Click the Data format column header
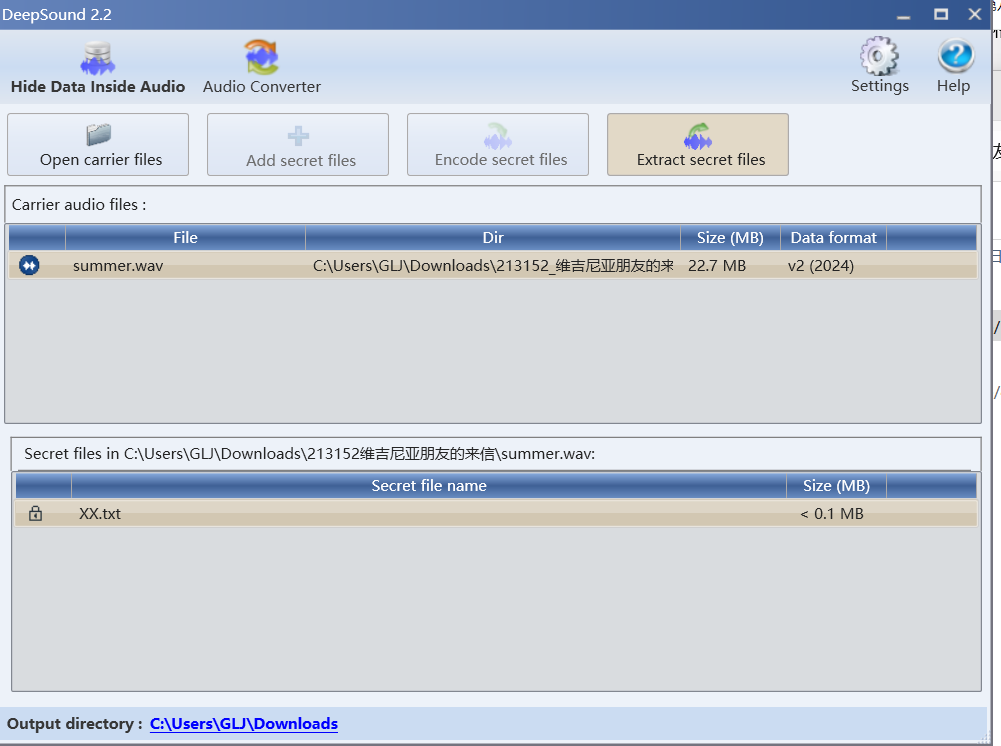Viewport: 1001px width, 746px height. click(x=833, y=237)
